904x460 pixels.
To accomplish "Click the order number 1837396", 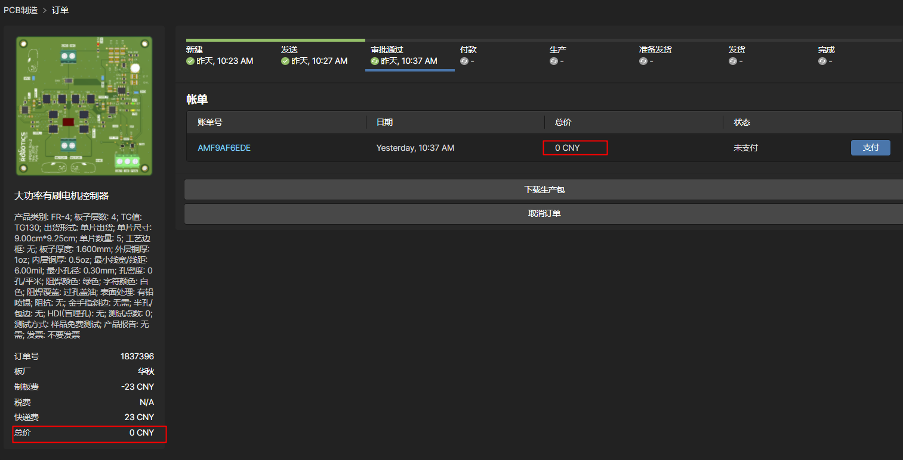I will click(x=137, y=356).
